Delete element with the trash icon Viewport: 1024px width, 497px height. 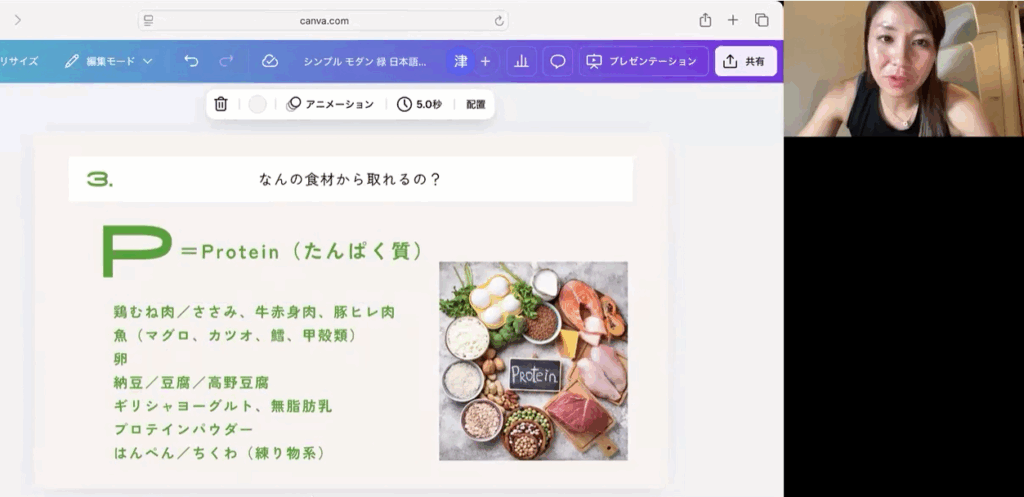[221, 104]
